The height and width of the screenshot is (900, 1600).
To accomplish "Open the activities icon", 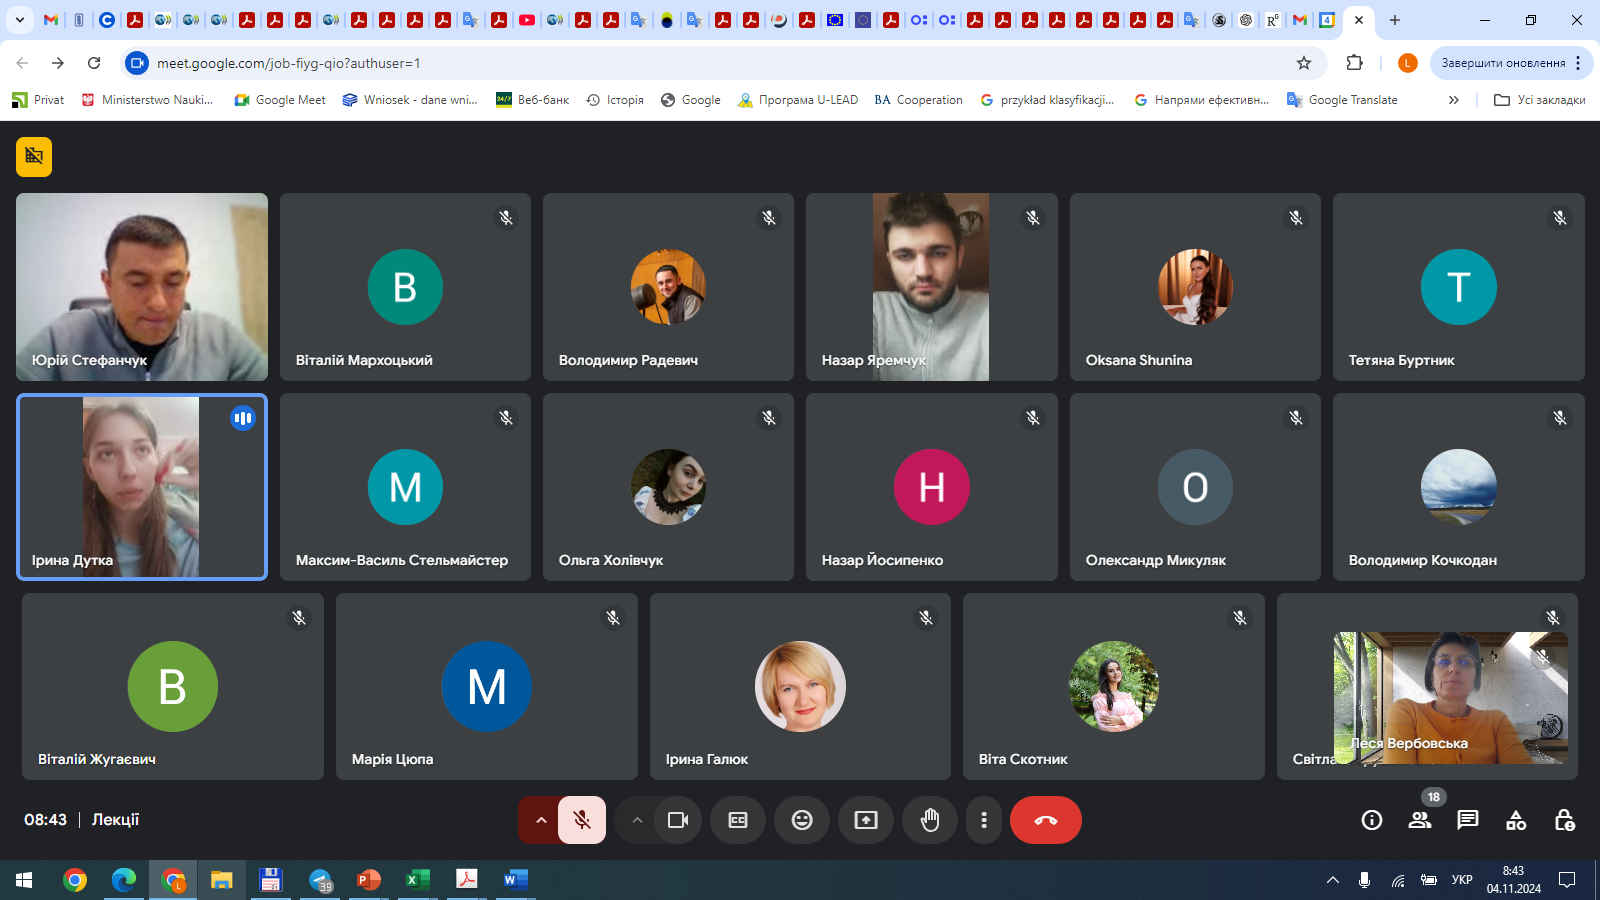I will [1516, 820].
